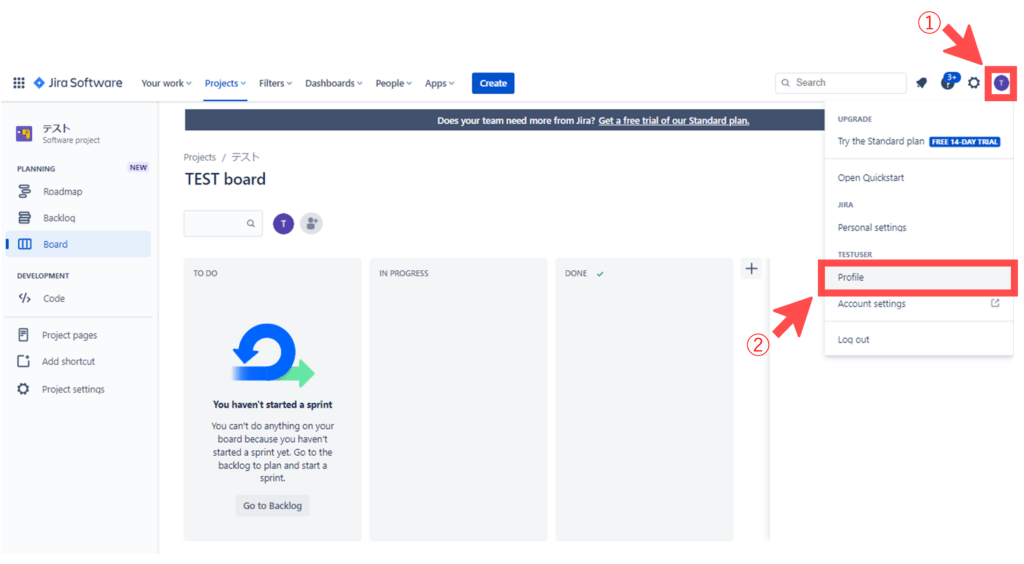Open Roadmap in the sidebar
This screenshot has width=1024, height=564.
click(63, 191)
